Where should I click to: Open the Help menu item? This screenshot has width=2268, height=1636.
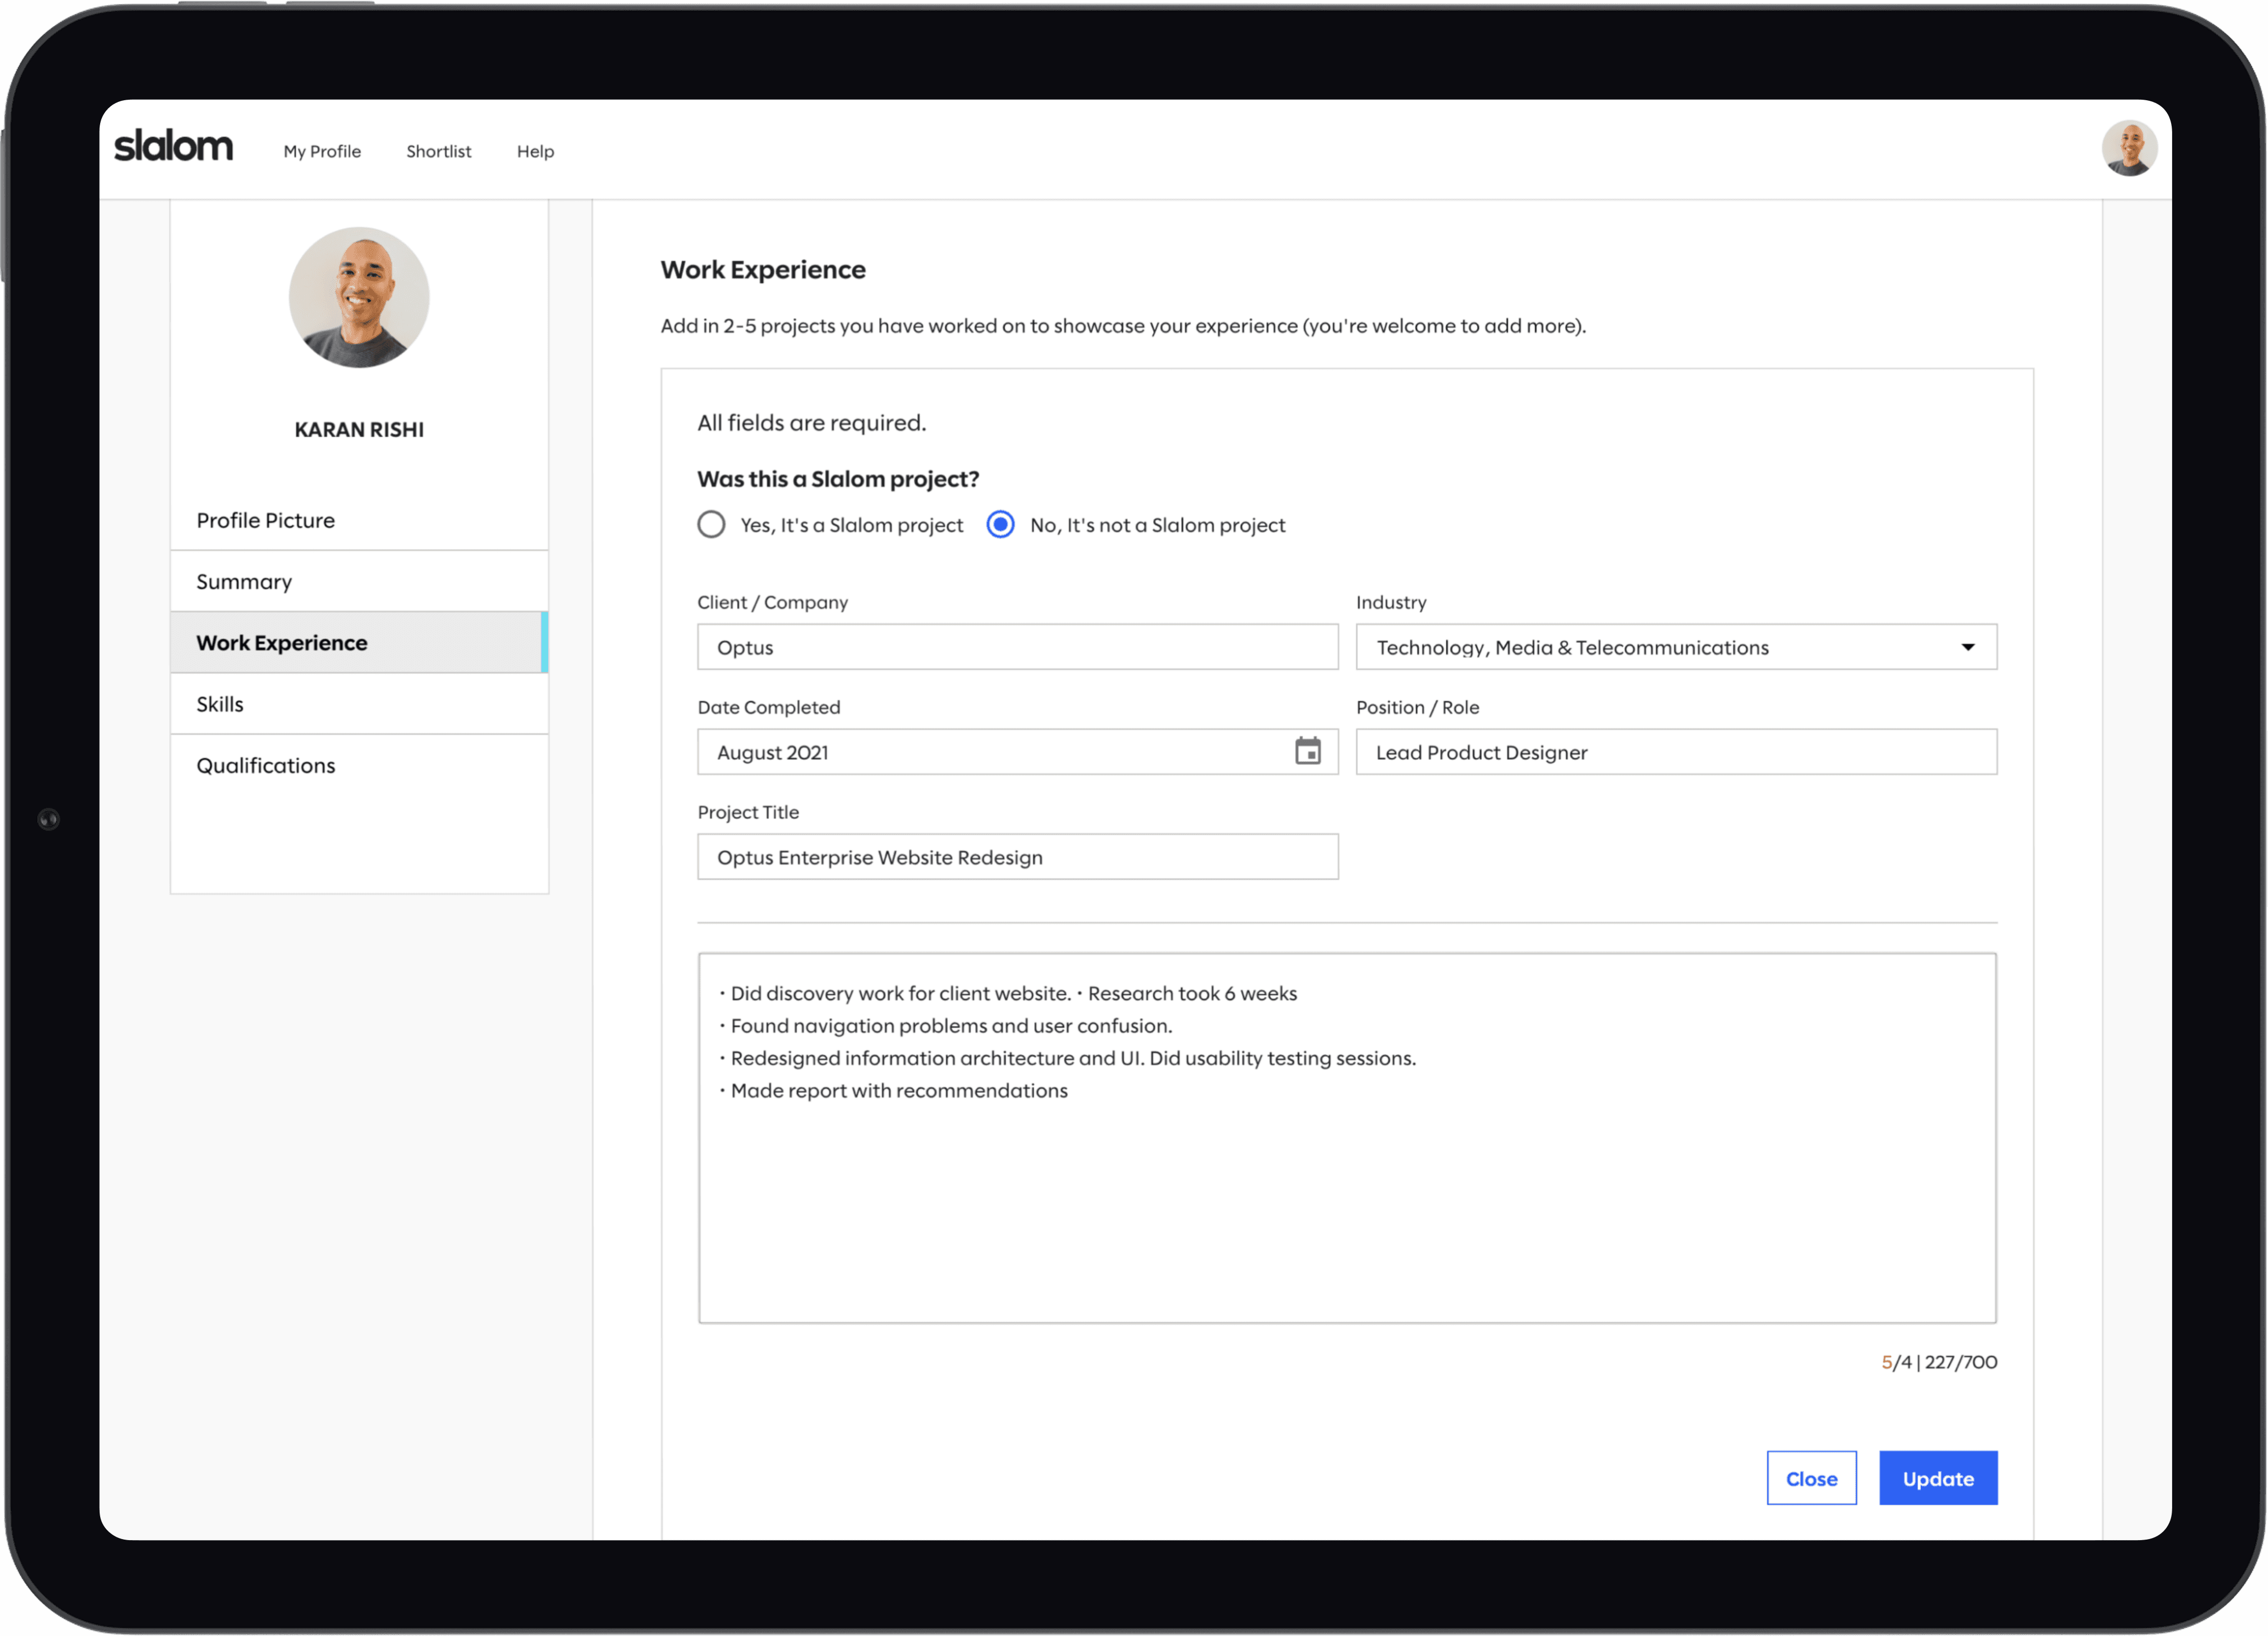[535, 151]
